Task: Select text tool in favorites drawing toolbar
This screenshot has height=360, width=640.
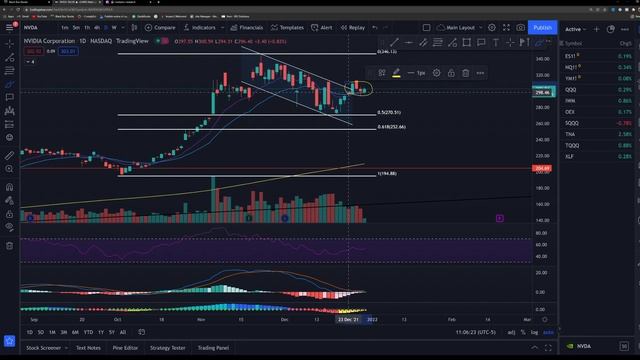Action: 496,42
